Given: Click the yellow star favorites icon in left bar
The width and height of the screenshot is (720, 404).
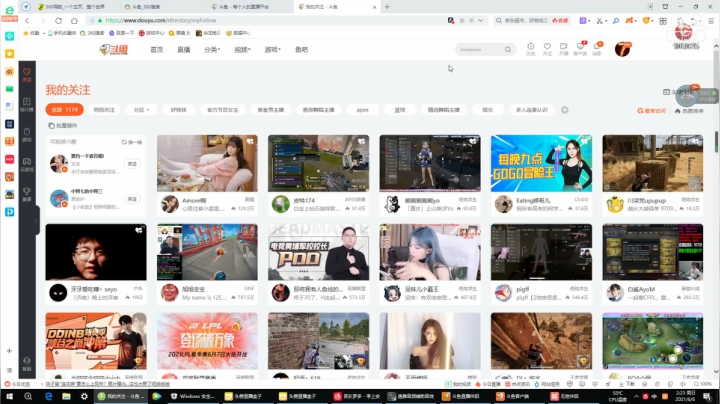Looking at the screenshot, I should pos(9,54).
